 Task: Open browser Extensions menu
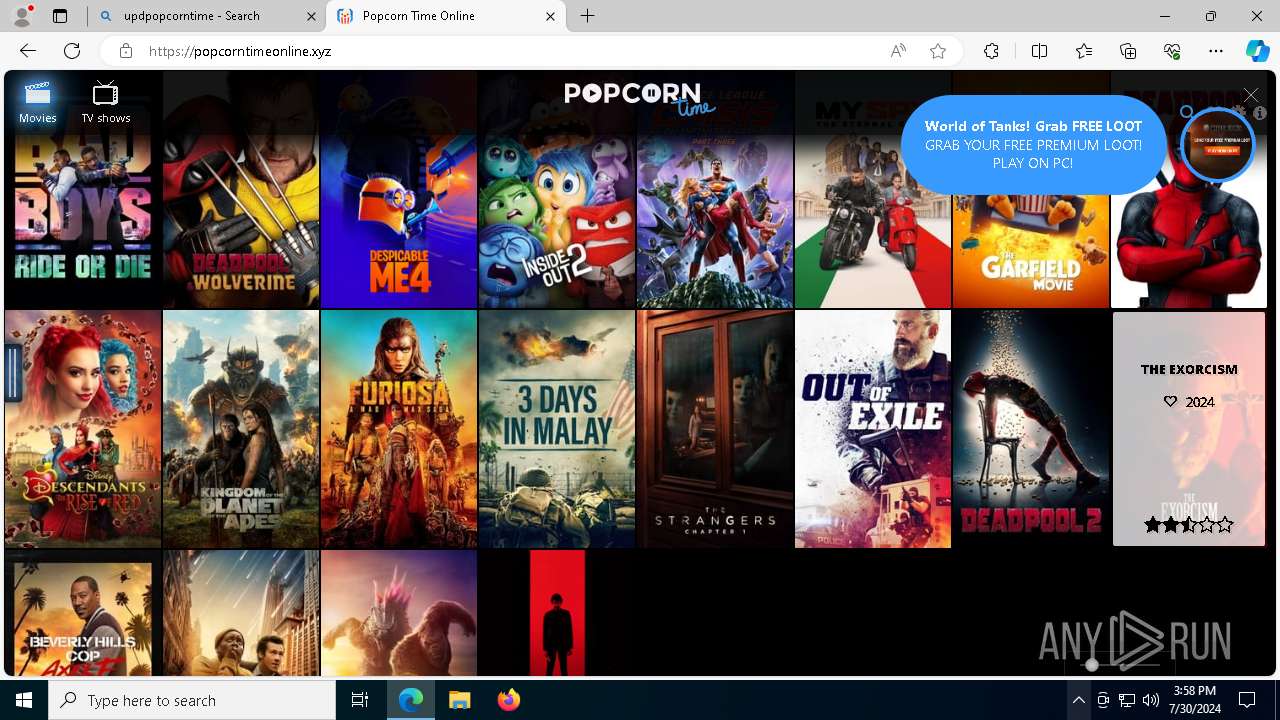[x=991, y=51]
